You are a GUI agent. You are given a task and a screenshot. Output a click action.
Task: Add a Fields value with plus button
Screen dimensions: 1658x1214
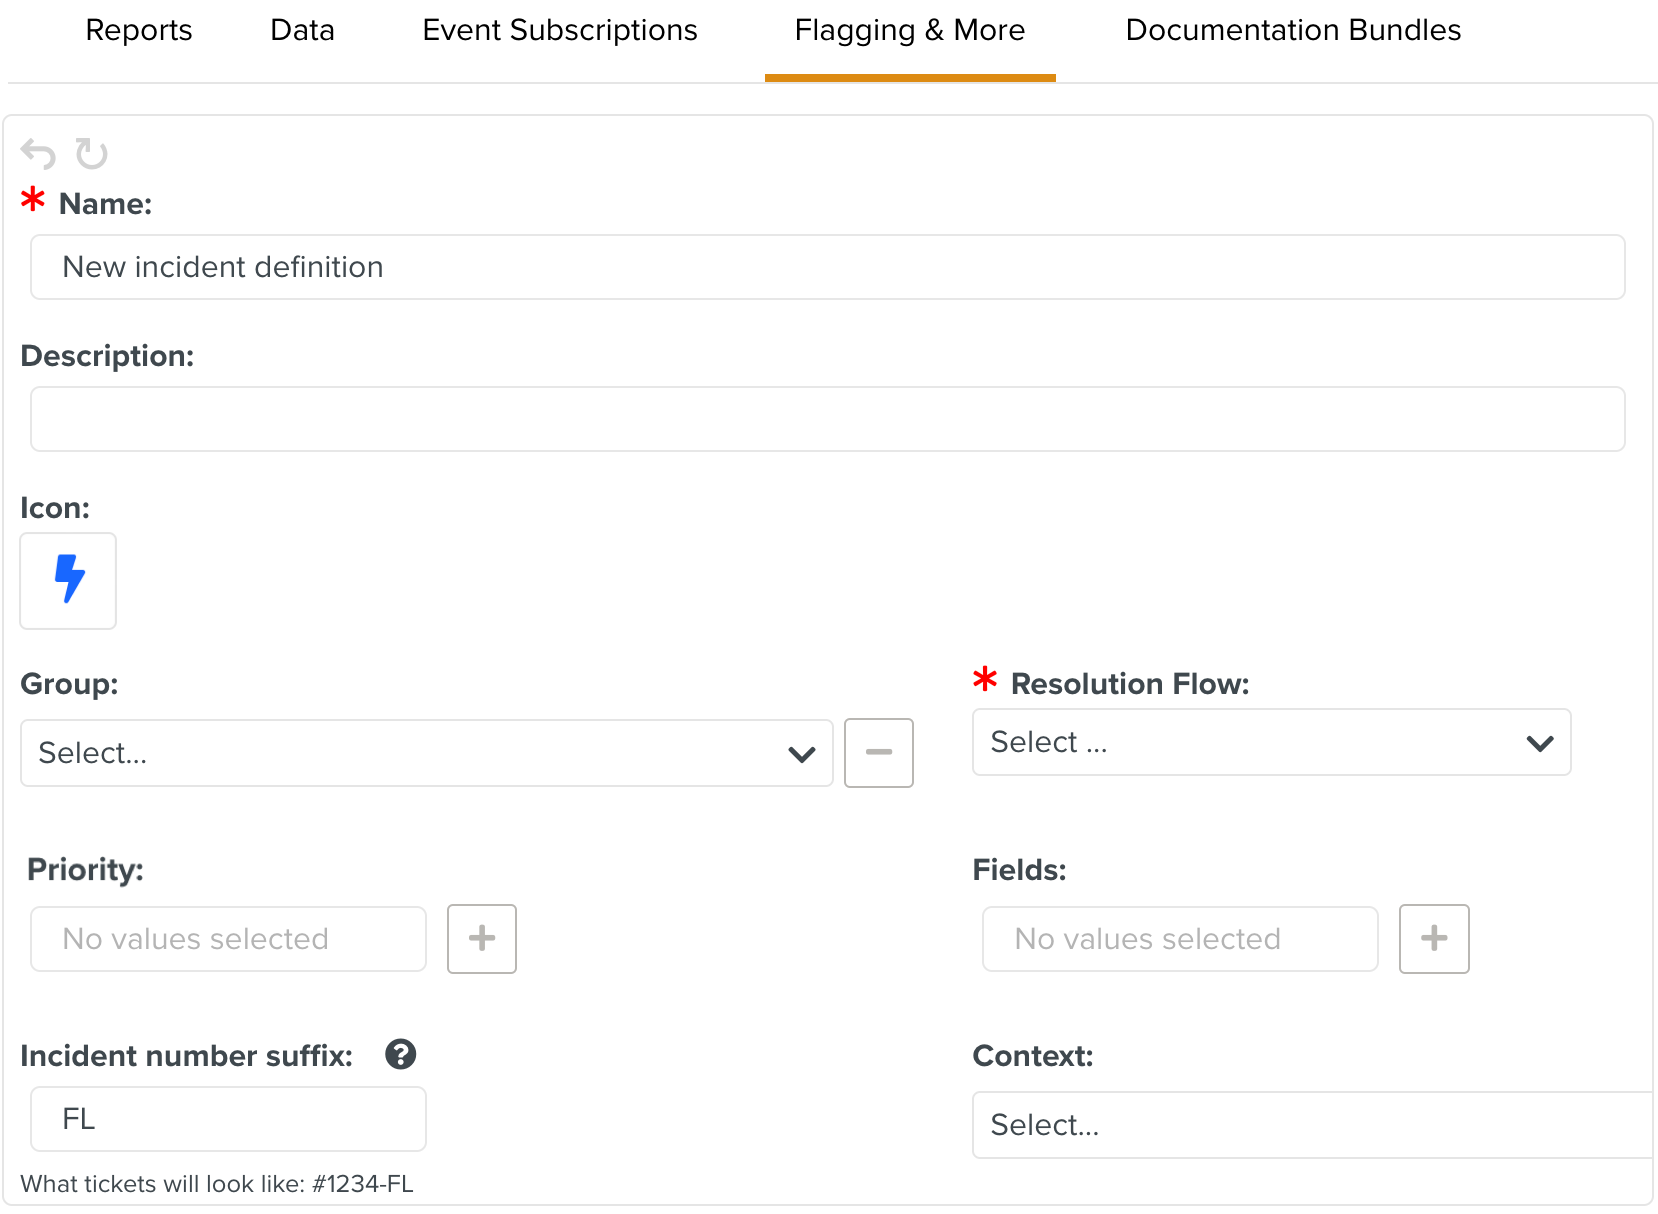(1433, 938)
